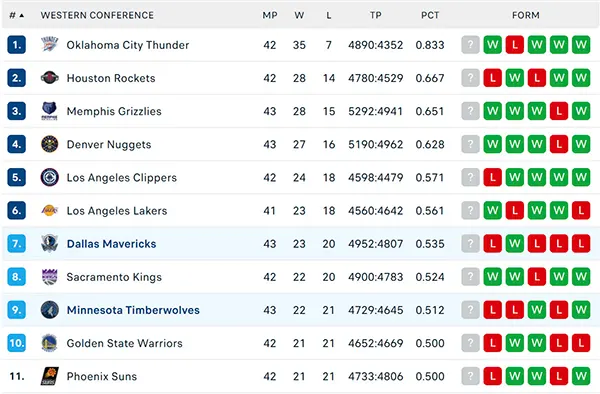Click Lakers' most recent L form badge
The height and width of the screenshot is (394, 600).
click(581, 210)
